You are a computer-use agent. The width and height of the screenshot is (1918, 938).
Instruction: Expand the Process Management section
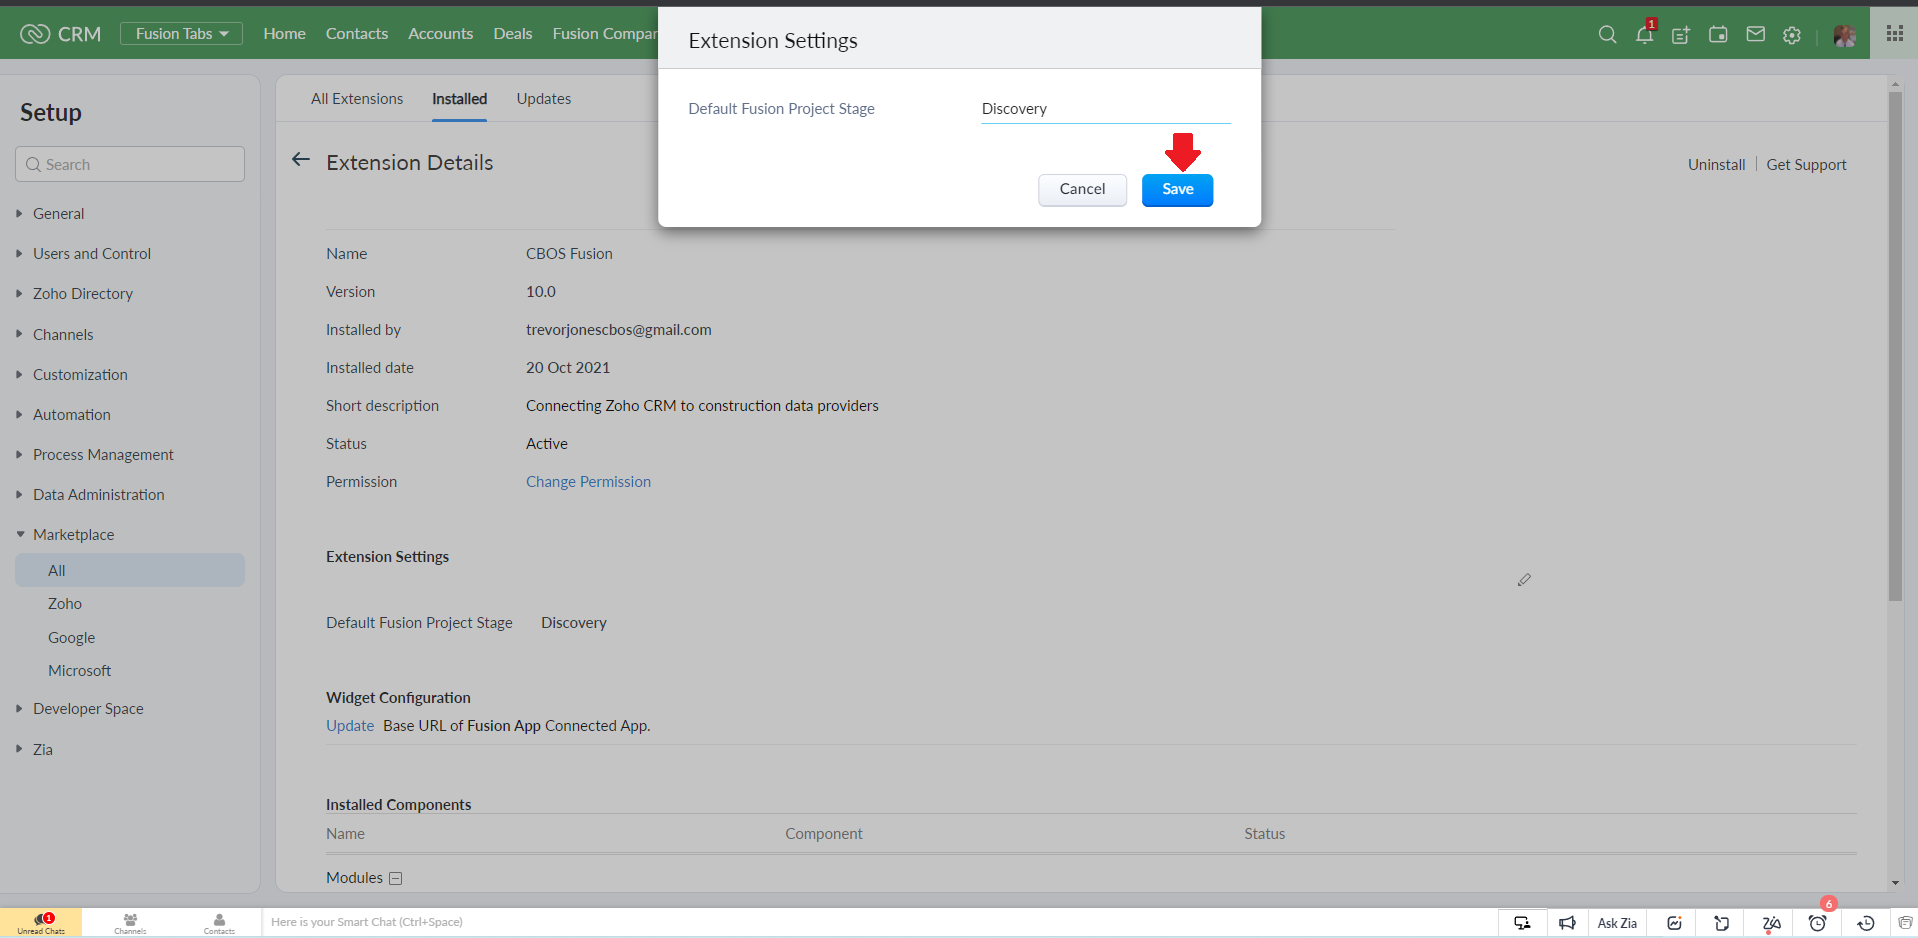pos(103,455)
